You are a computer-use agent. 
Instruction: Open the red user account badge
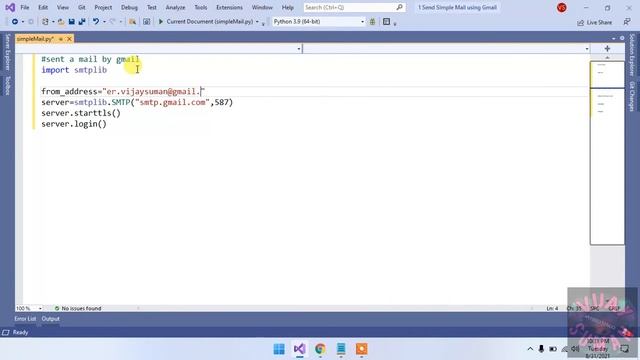pos(562,7)
